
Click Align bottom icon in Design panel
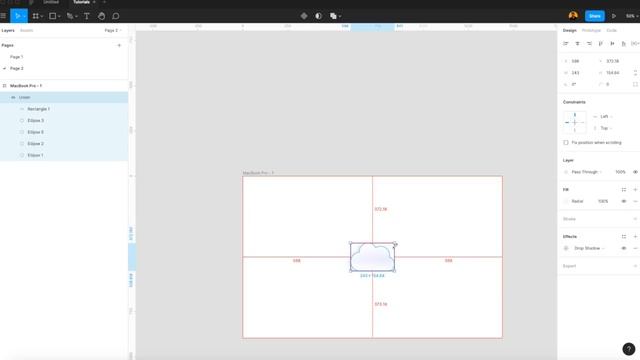(x=624, y=43)
